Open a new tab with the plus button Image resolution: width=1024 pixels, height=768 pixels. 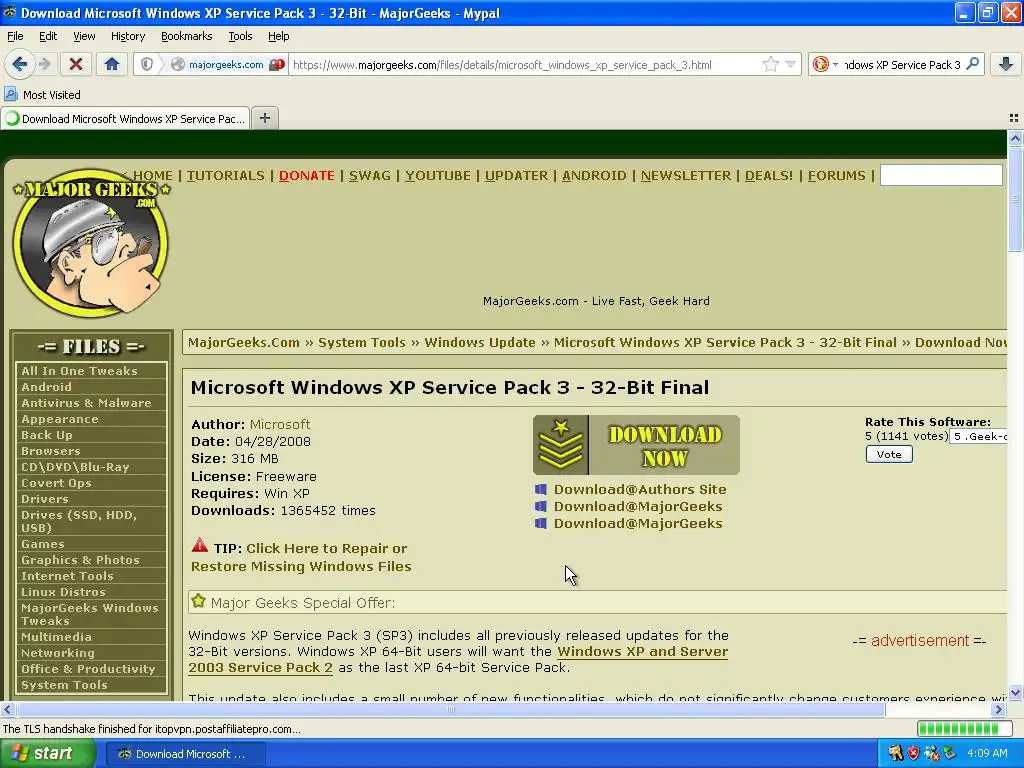tap(264, 118)
